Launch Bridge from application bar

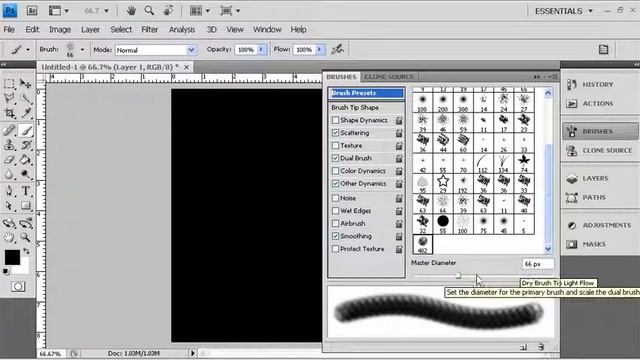point(32,11)
